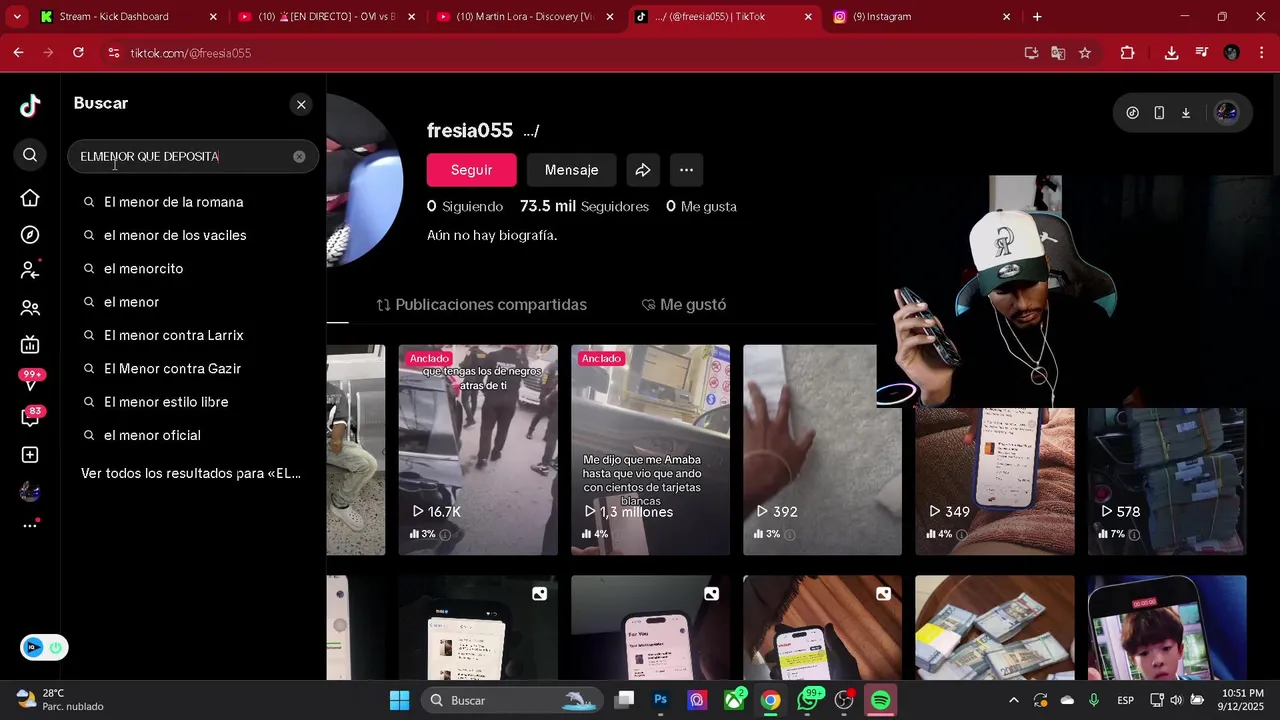Open Chrome extensions puzzle icon

click(x=1127, y=53)
